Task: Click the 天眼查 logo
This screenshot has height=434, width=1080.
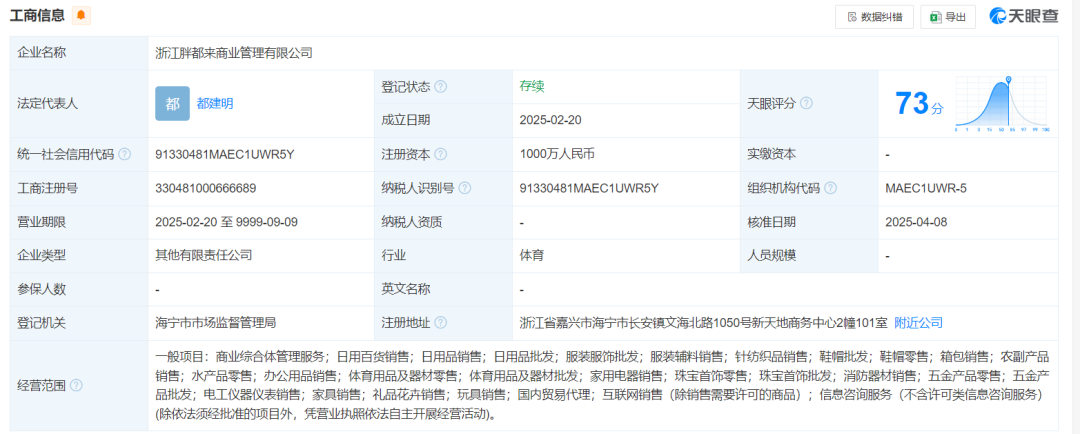Action: 1023,16
